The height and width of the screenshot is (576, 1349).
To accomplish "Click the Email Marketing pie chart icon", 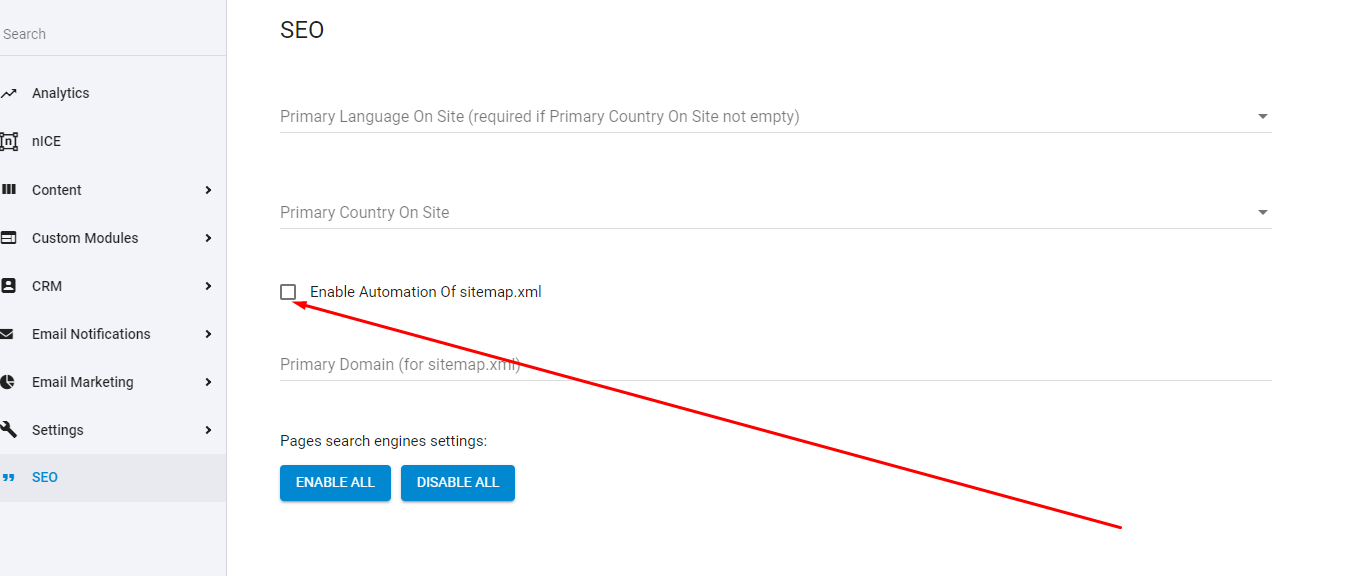I will tap(8, 382).
